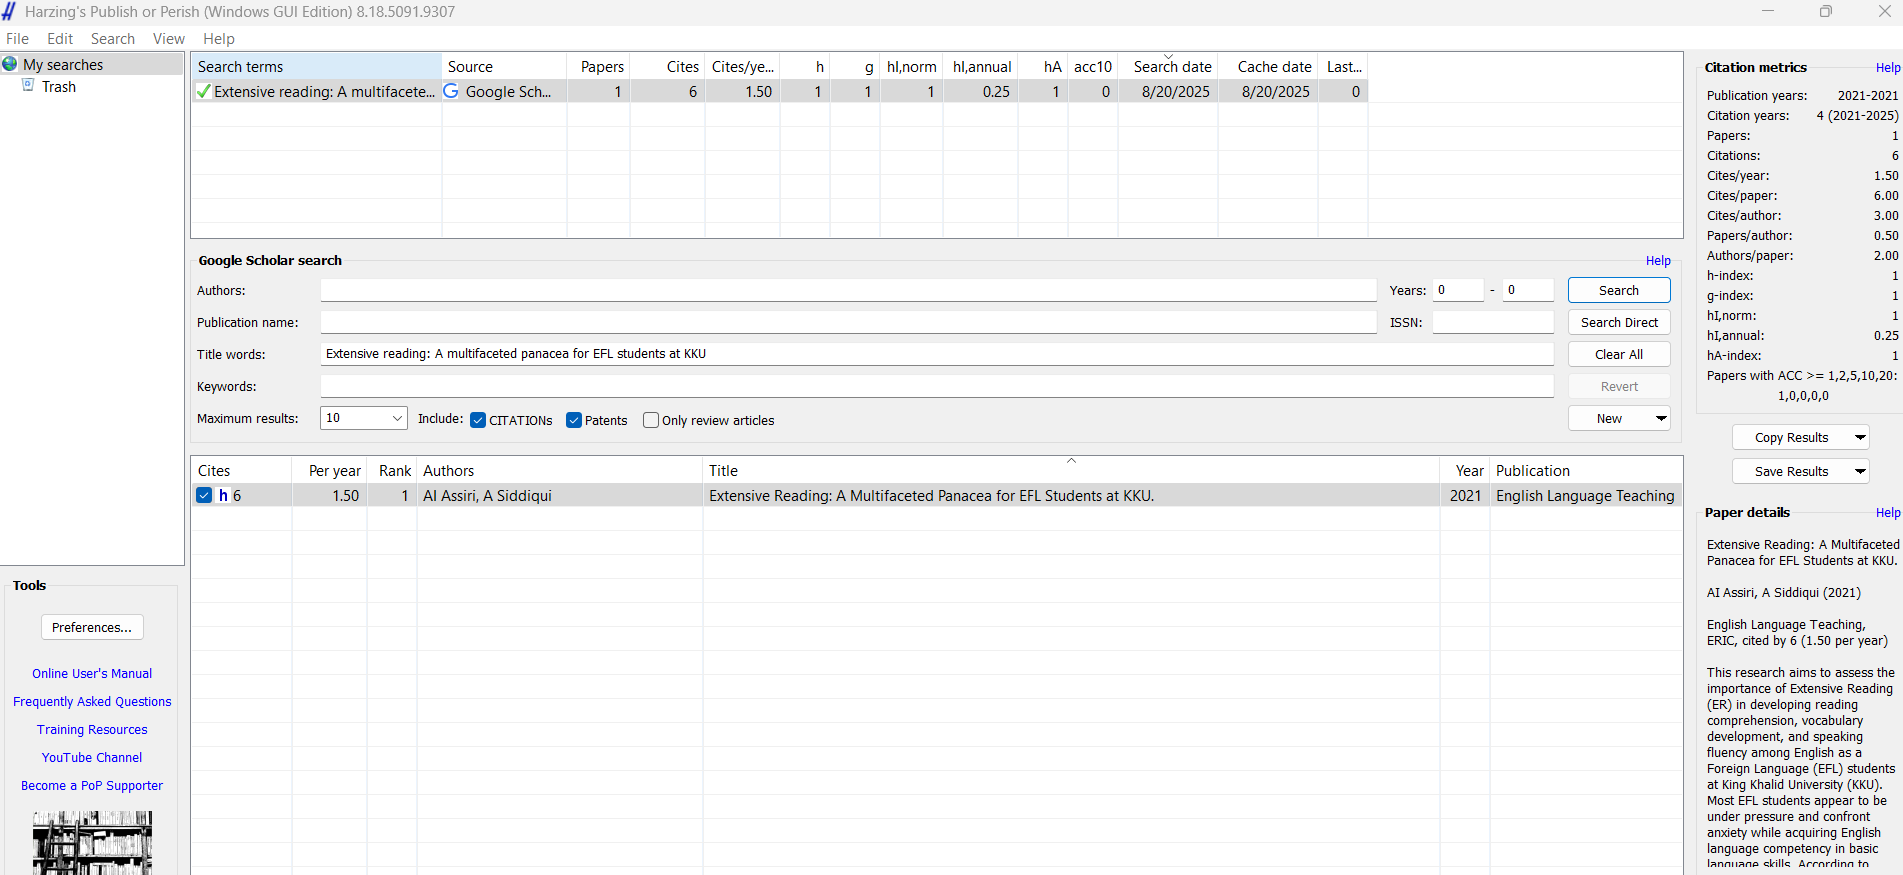Click green checkmark icon on the search row
The width and height of the screenshot is (1903, 875).
coord(204,92)
